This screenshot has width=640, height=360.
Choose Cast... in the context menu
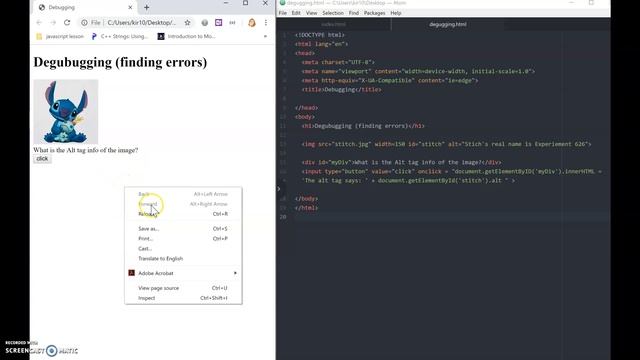pyautogui.click(x=183, y=249)
